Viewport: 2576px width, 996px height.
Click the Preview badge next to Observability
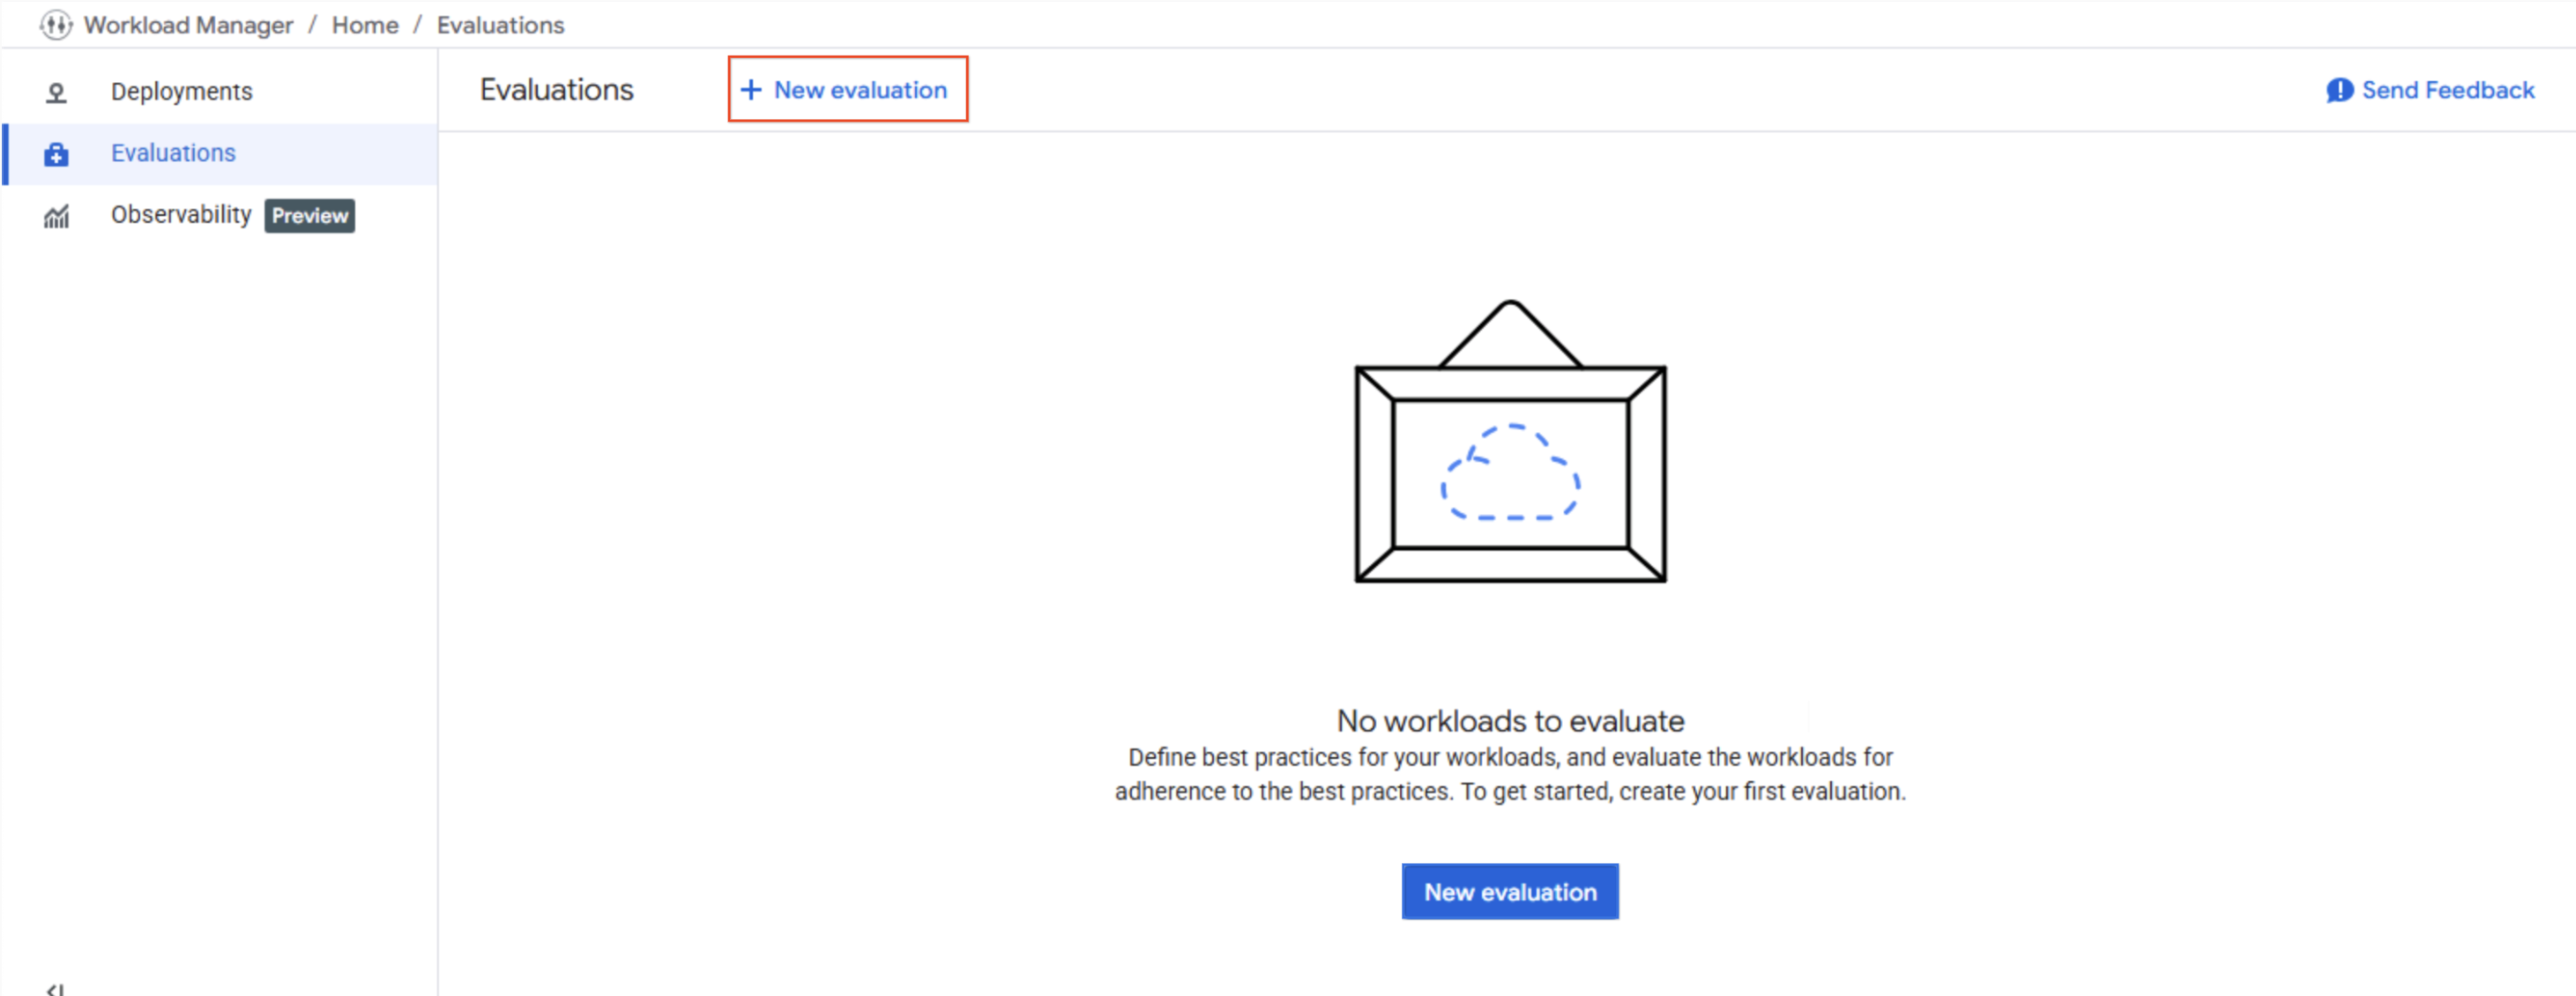click(309, 216)
